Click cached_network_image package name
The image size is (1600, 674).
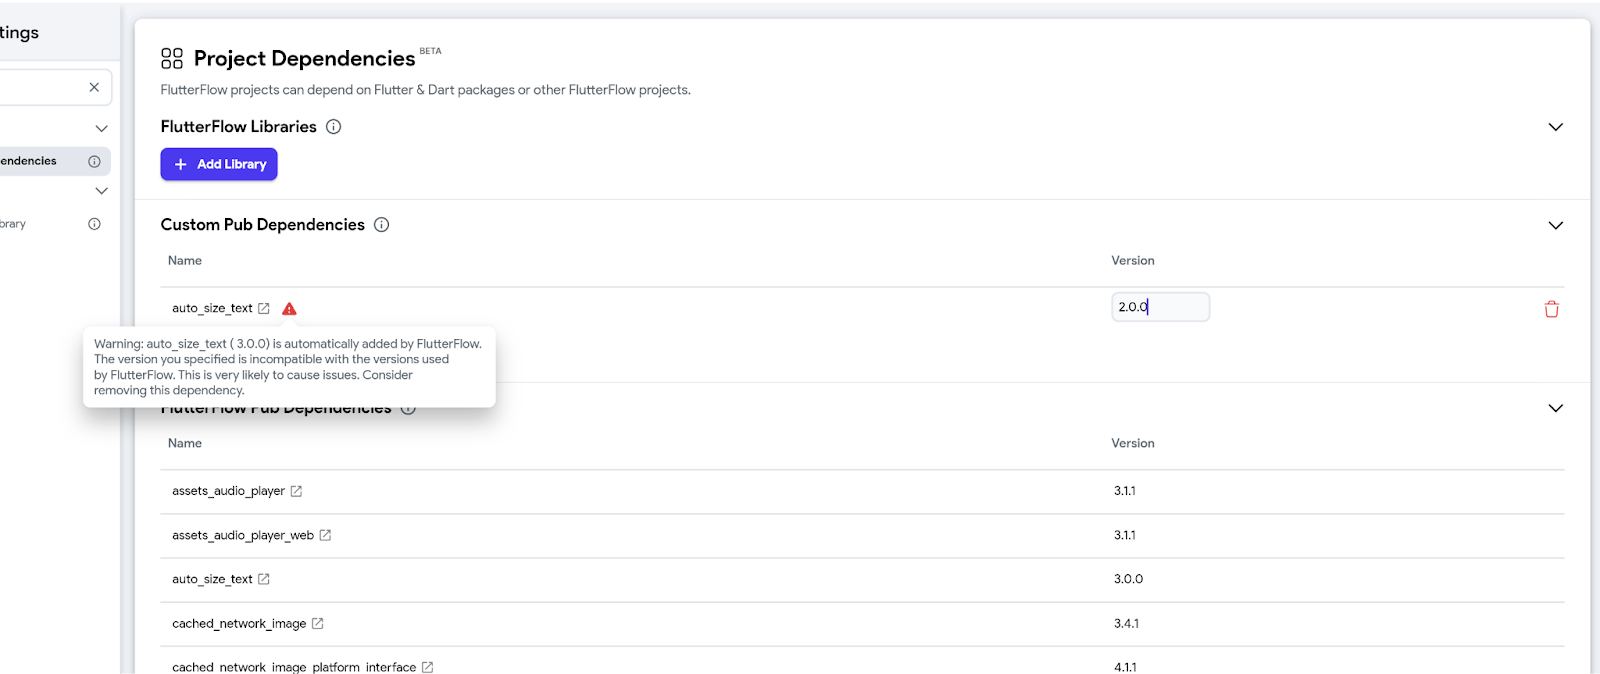239,624
